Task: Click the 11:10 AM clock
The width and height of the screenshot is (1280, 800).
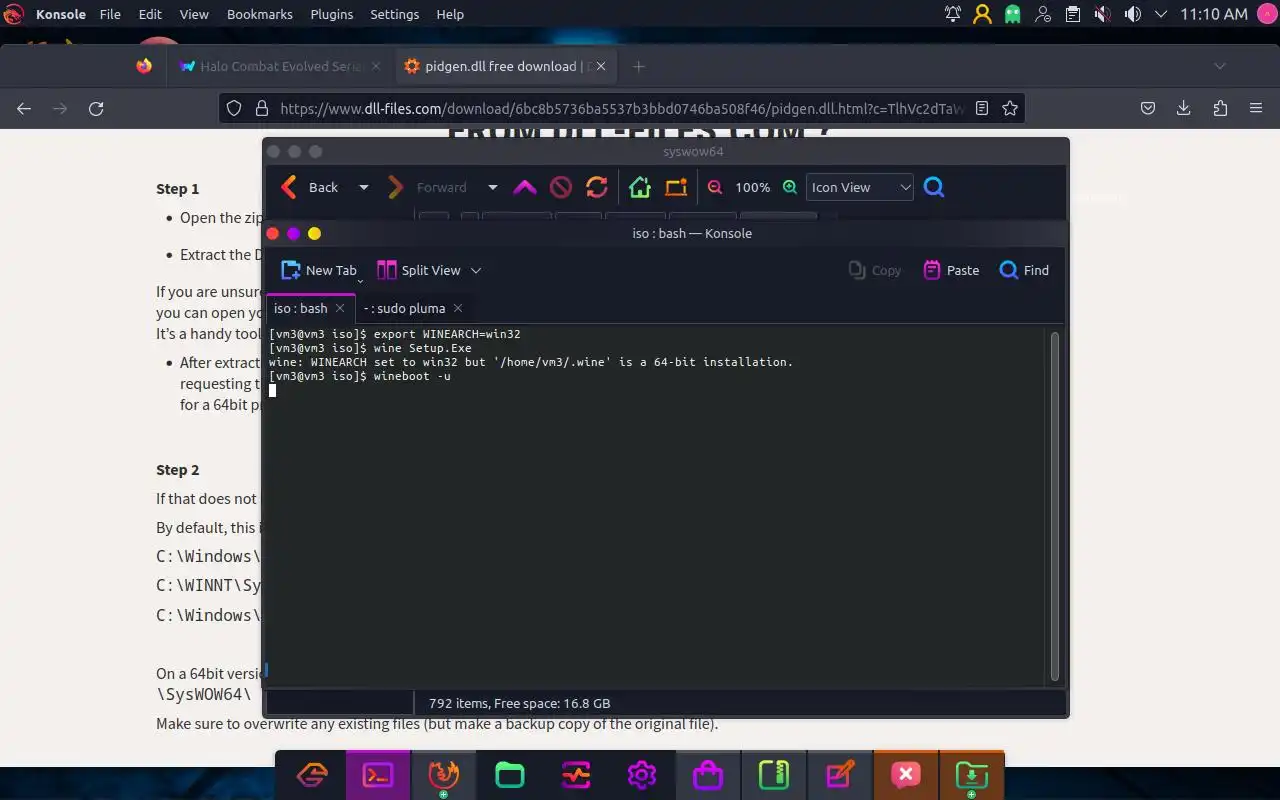Action: pos(1214,14)
